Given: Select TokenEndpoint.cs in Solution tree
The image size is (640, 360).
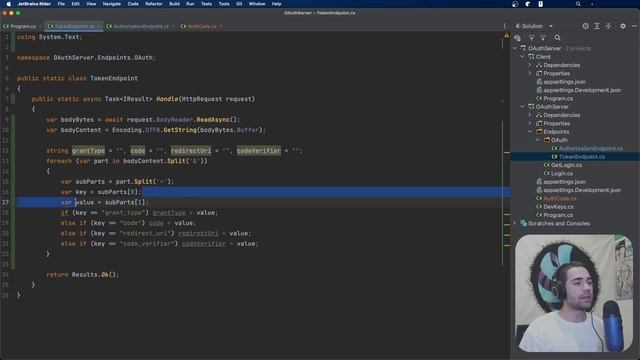Looking at the screenshot, I should click(582, 157).
